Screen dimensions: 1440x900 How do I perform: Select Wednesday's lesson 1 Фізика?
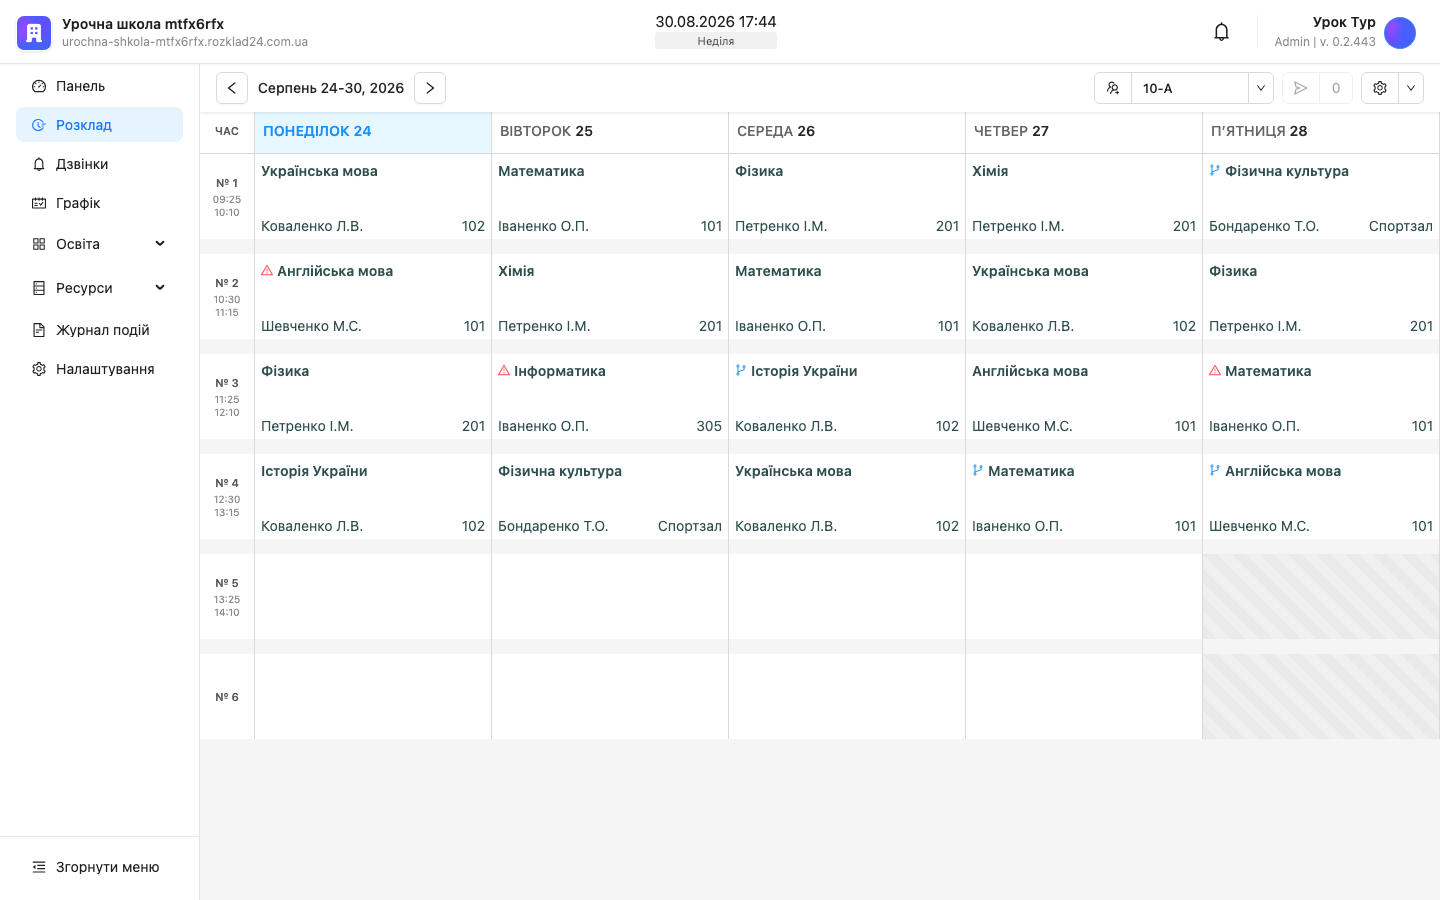point(847,197)
